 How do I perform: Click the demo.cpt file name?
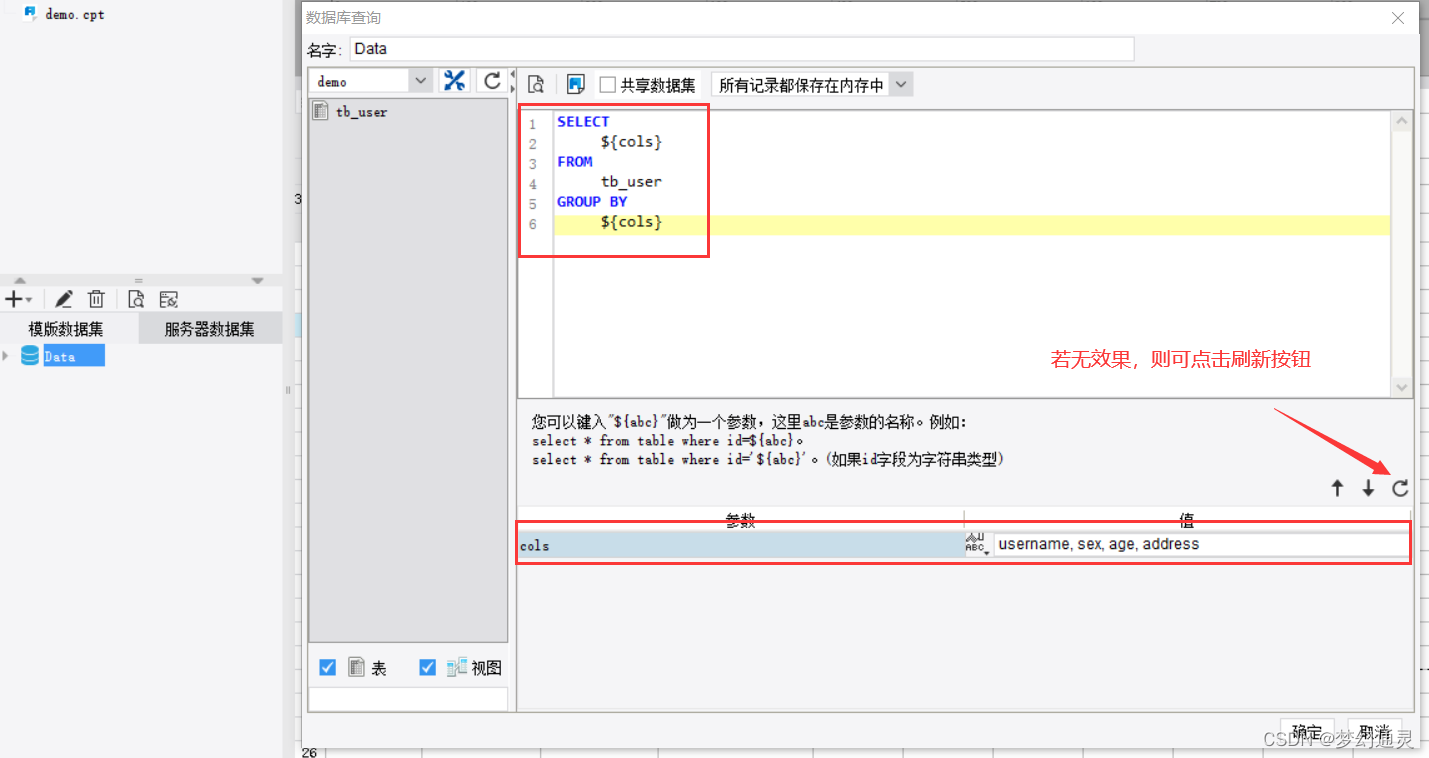[75, 15]
